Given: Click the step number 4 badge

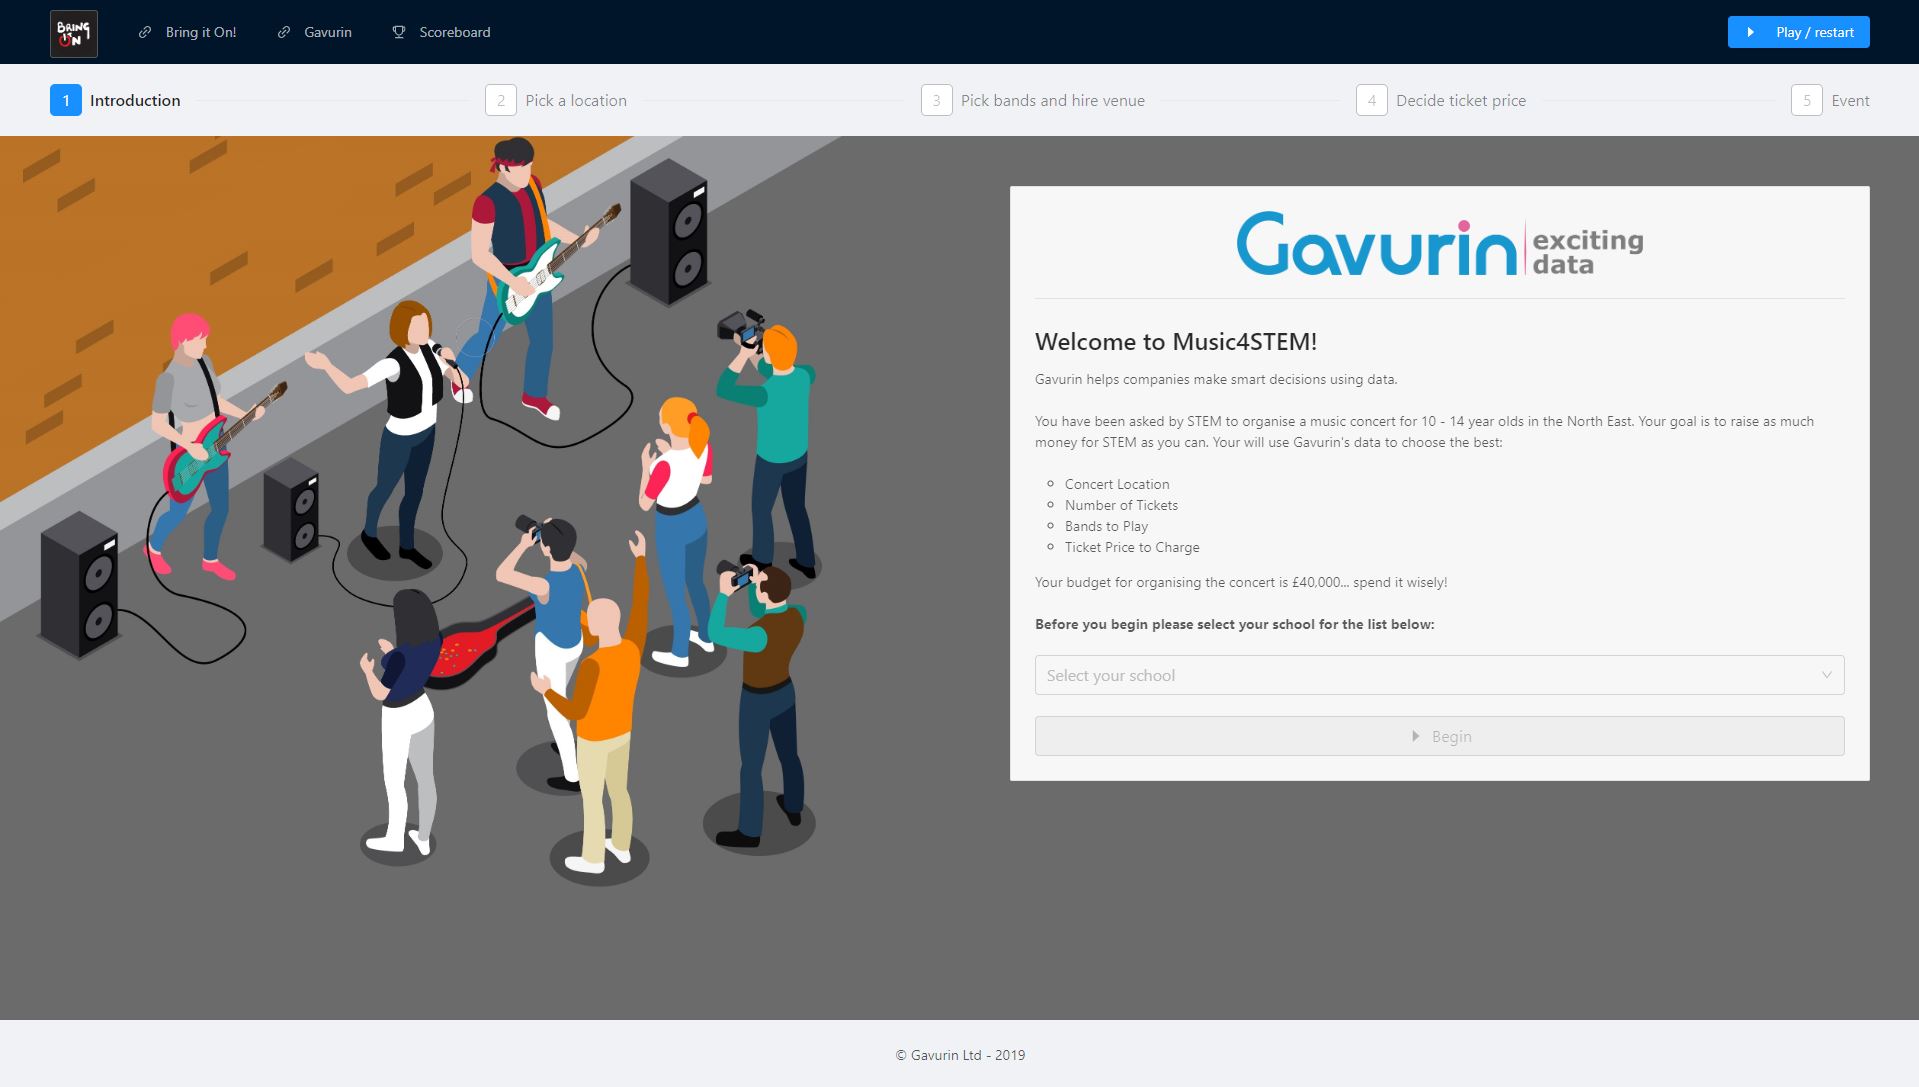Looking at the screenshot, I should click(1372, 100).
